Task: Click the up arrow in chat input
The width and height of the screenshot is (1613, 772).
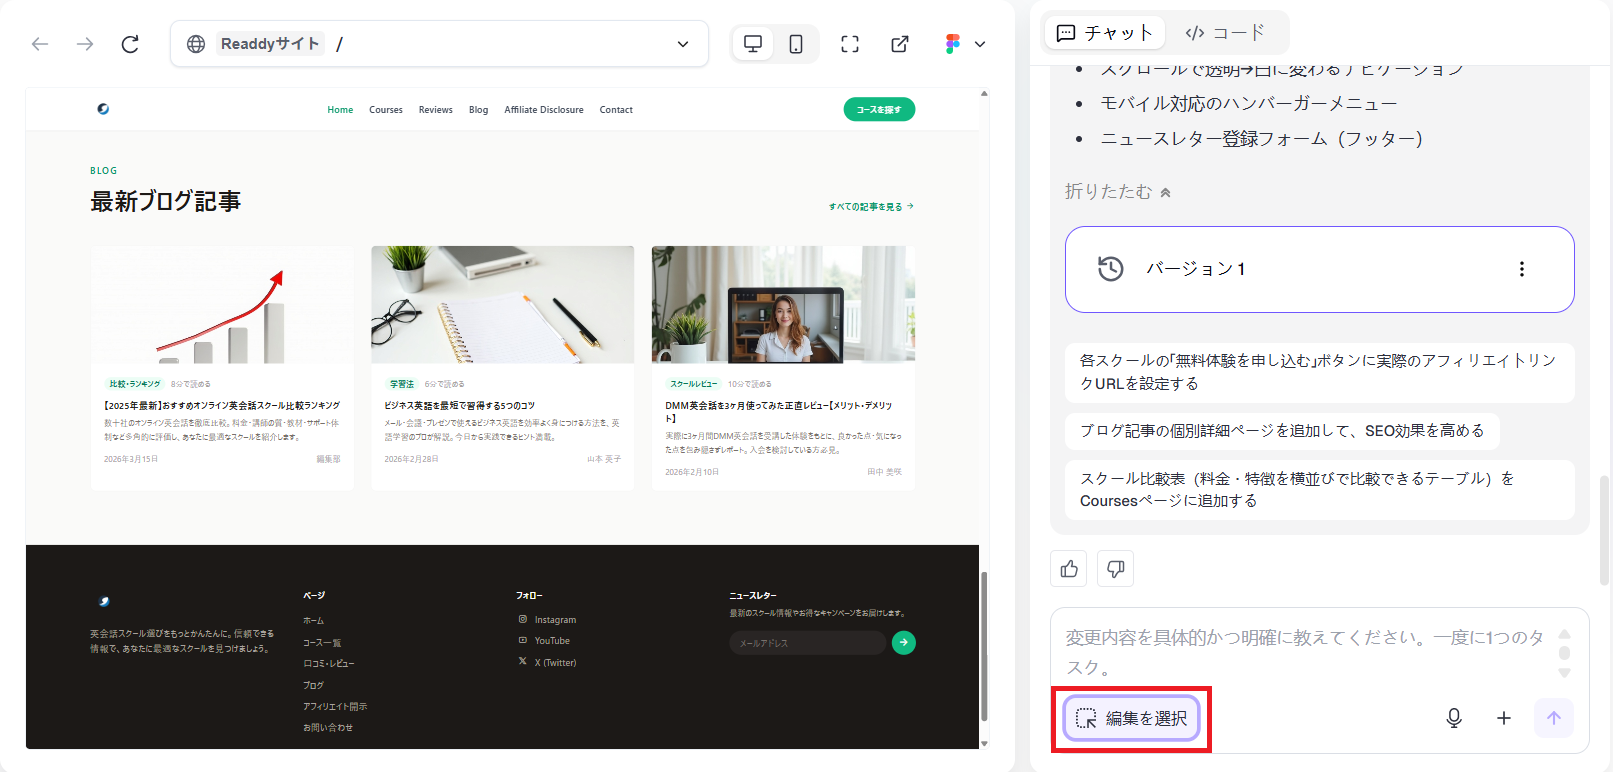Action: 1565,634
